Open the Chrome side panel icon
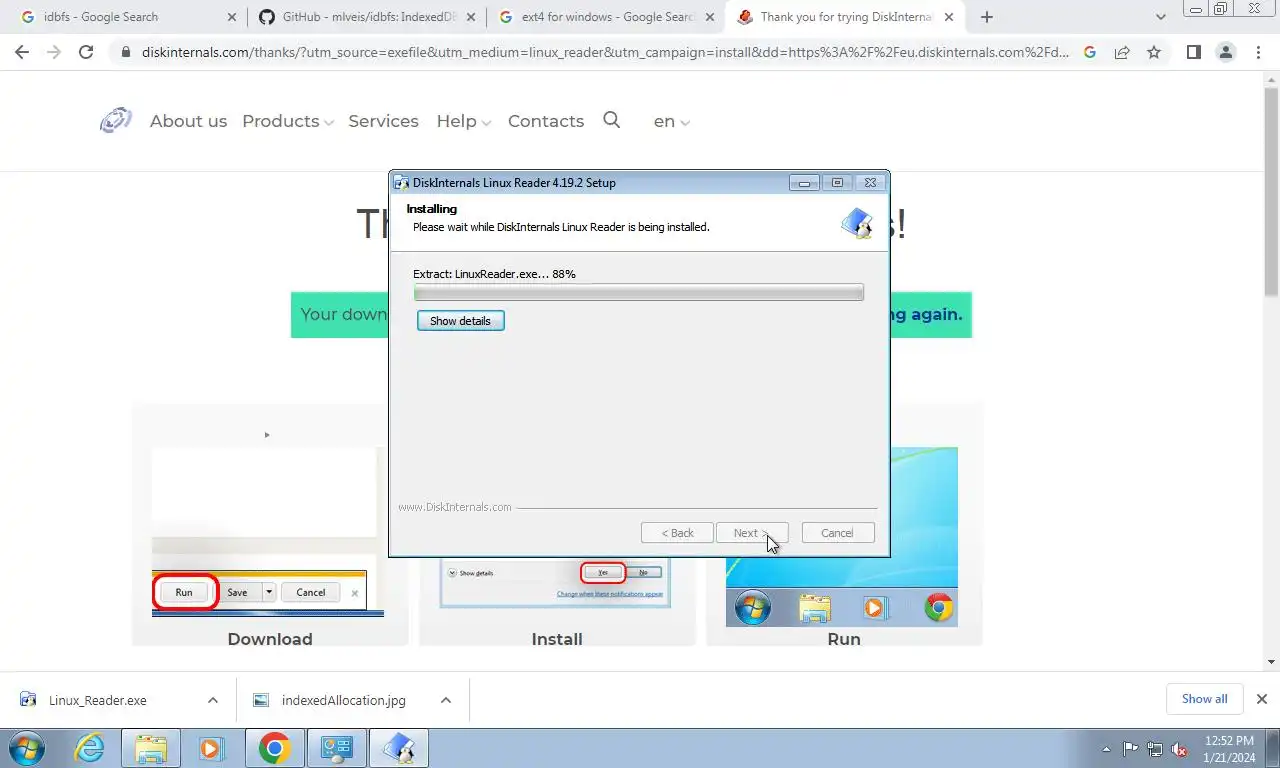The image size is (1280, 768). pyautogui.click(x=1193, y=52)
